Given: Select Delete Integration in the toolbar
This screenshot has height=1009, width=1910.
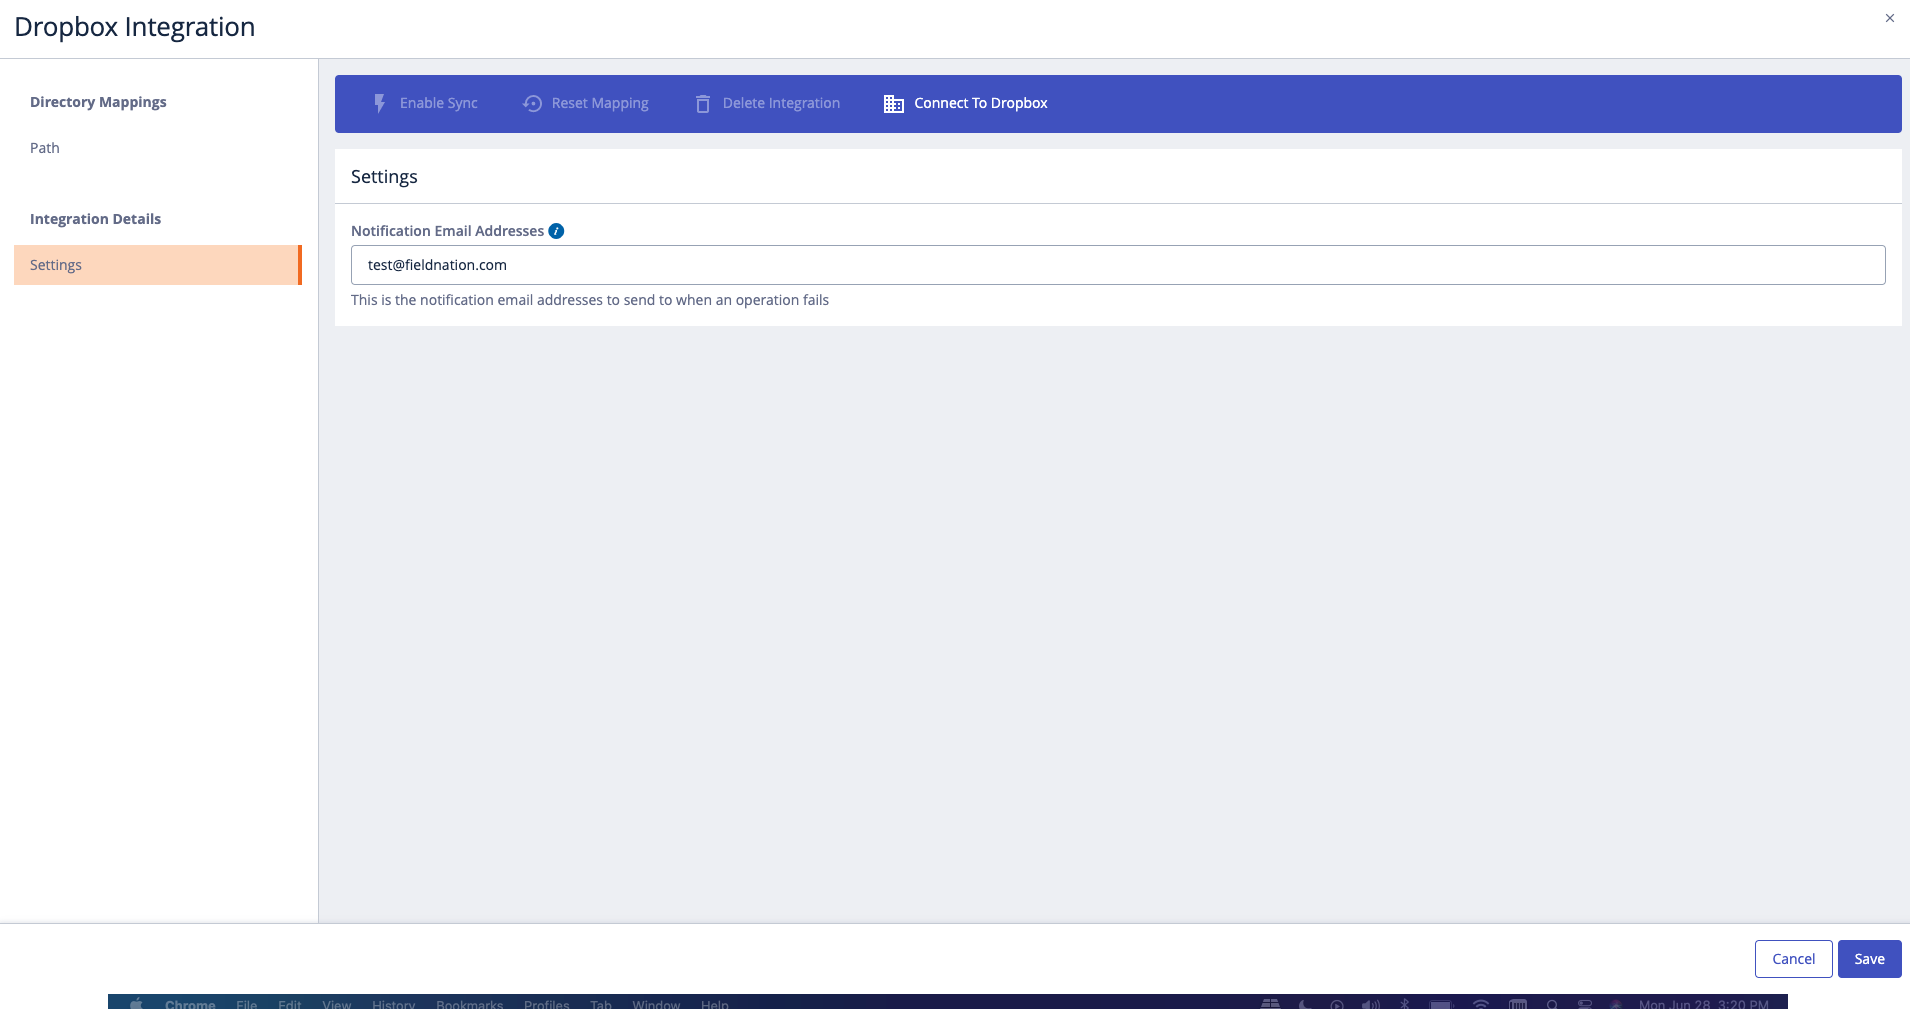Looking at the screenshot, I should pyautogui.click(x=768, y=103).
